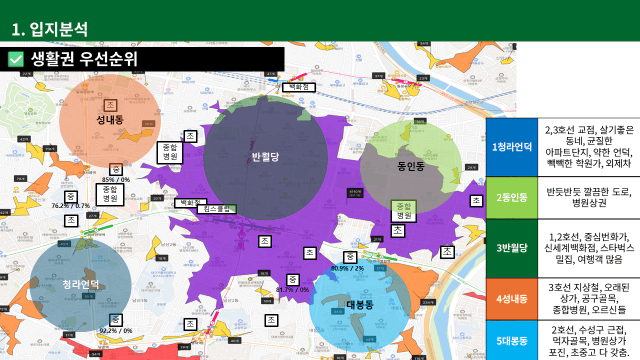The width and height of the screenshot is (640, 360).
Task: Click the description mentioning 신세계백화점
Action: tap(589, 248)
